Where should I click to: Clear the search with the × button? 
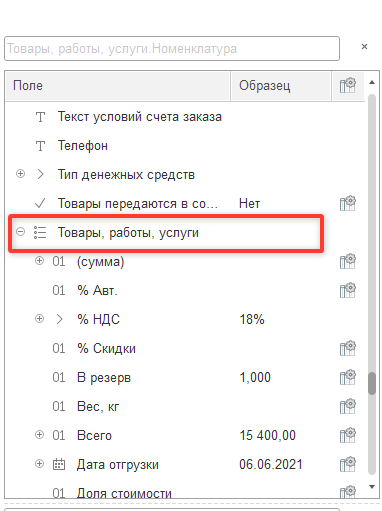coord(364,47)
